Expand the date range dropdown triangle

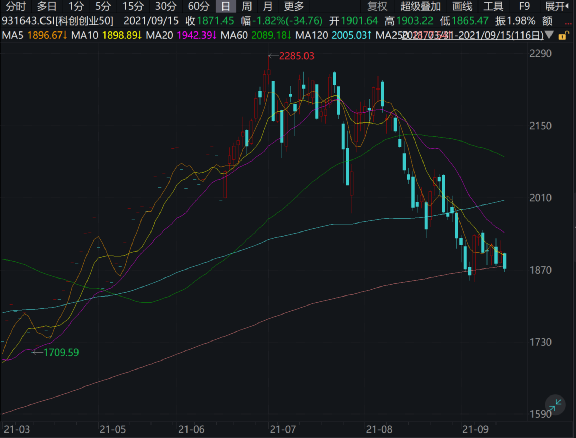tap(550, 35)
